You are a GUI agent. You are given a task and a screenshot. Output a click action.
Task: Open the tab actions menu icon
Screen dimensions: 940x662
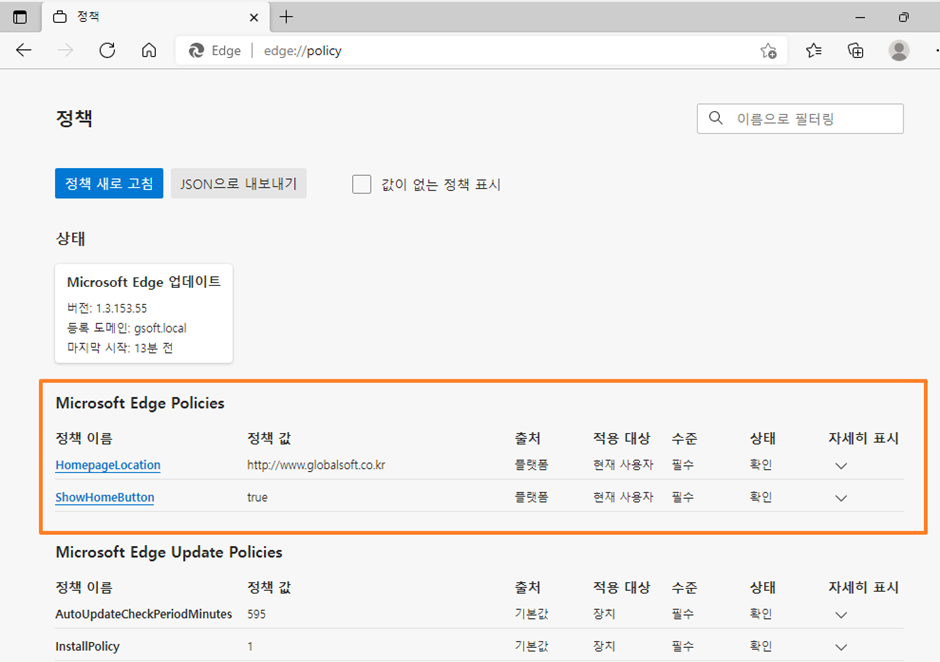(20, 17)
